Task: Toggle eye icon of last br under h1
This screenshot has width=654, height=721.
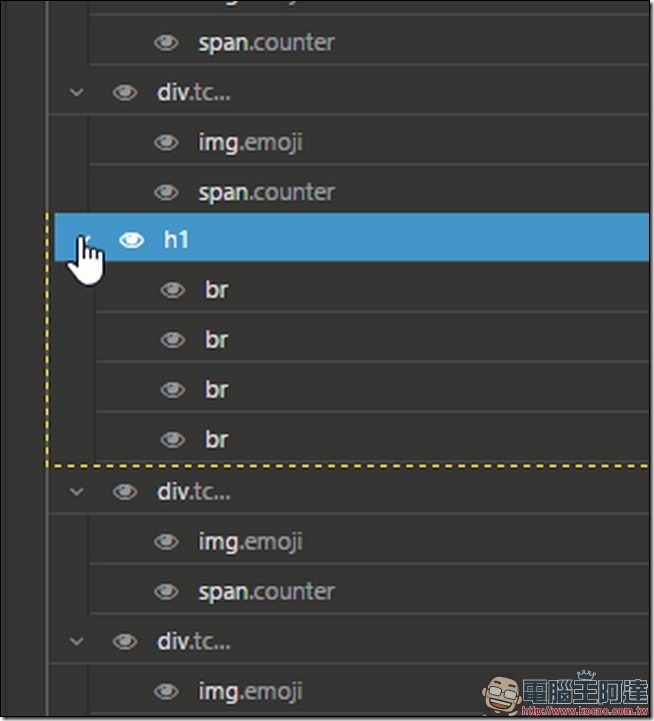Action: click(x=172, y=440)
